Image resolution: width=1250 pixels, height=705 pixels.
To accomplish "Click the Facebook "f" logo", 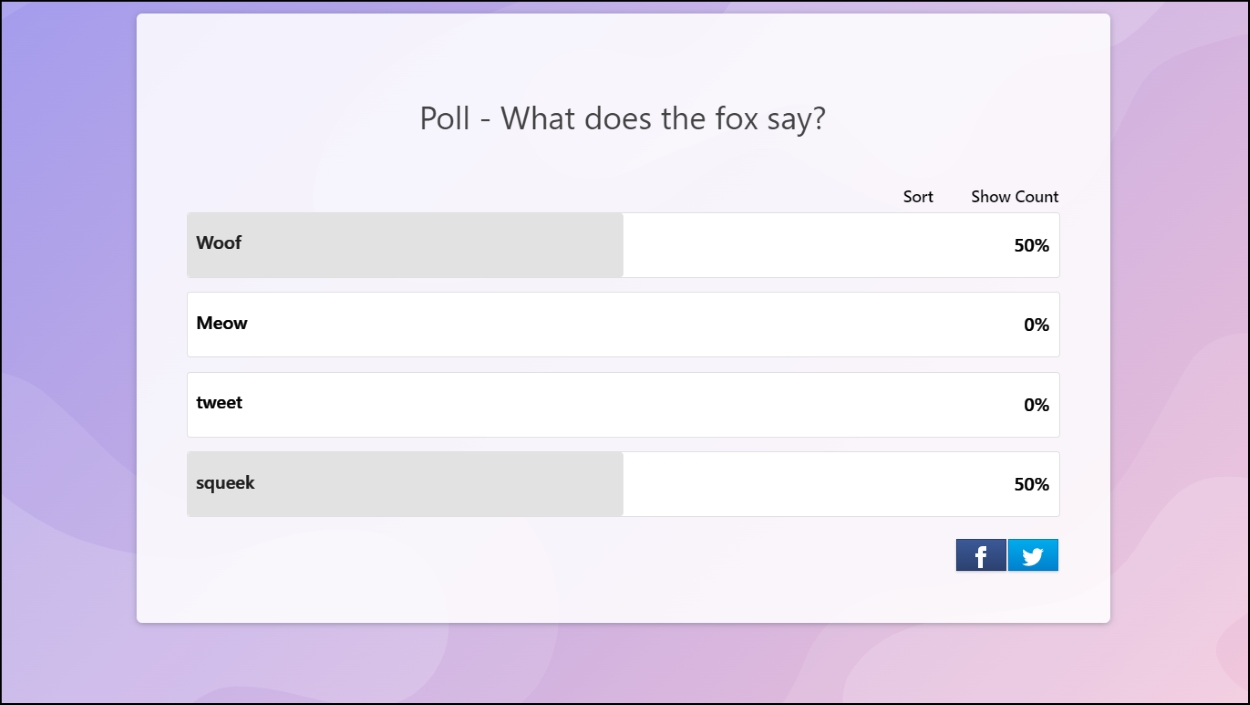I will (981, 555).
